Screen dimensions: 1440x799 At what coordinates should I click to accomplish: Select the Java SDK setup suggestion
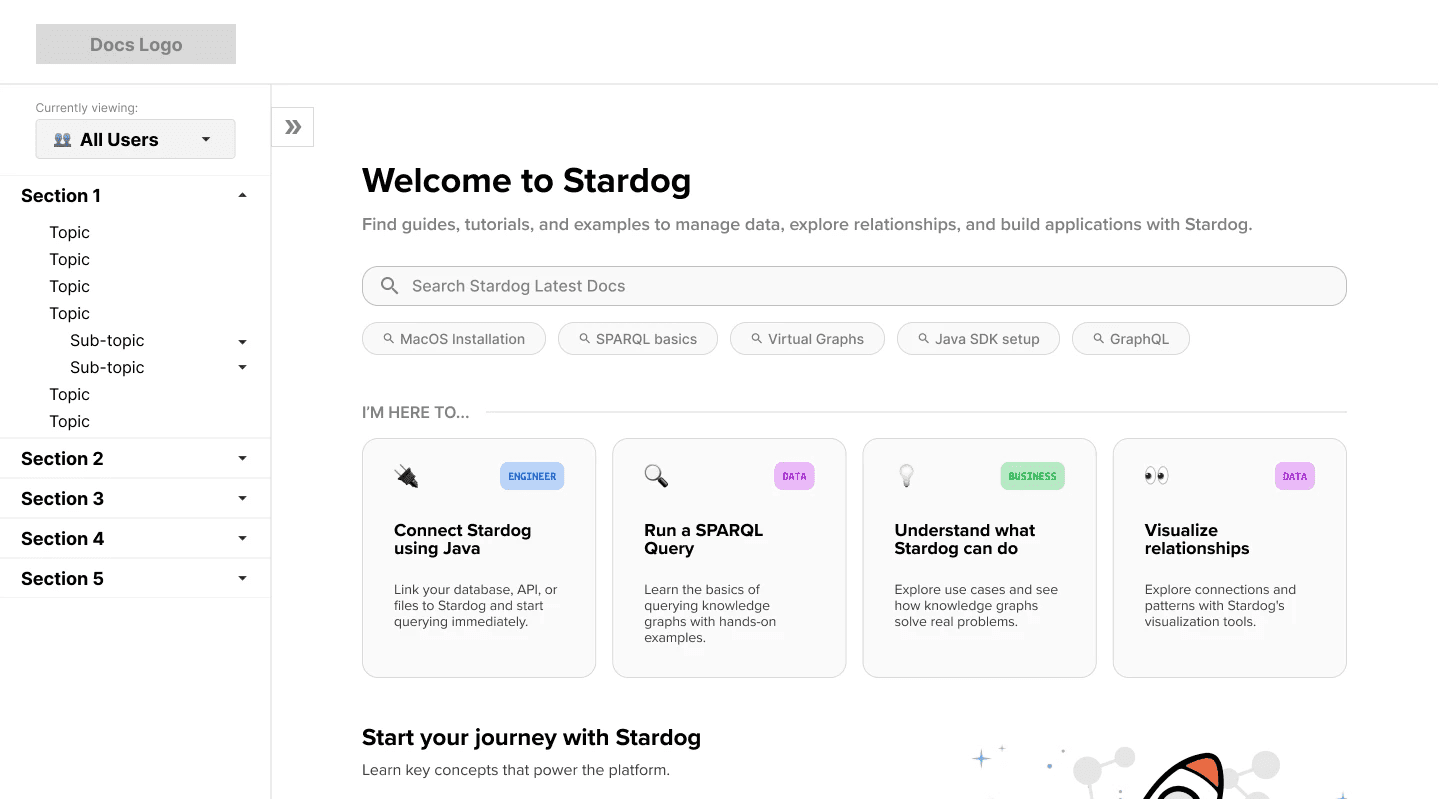coord(979,339)
